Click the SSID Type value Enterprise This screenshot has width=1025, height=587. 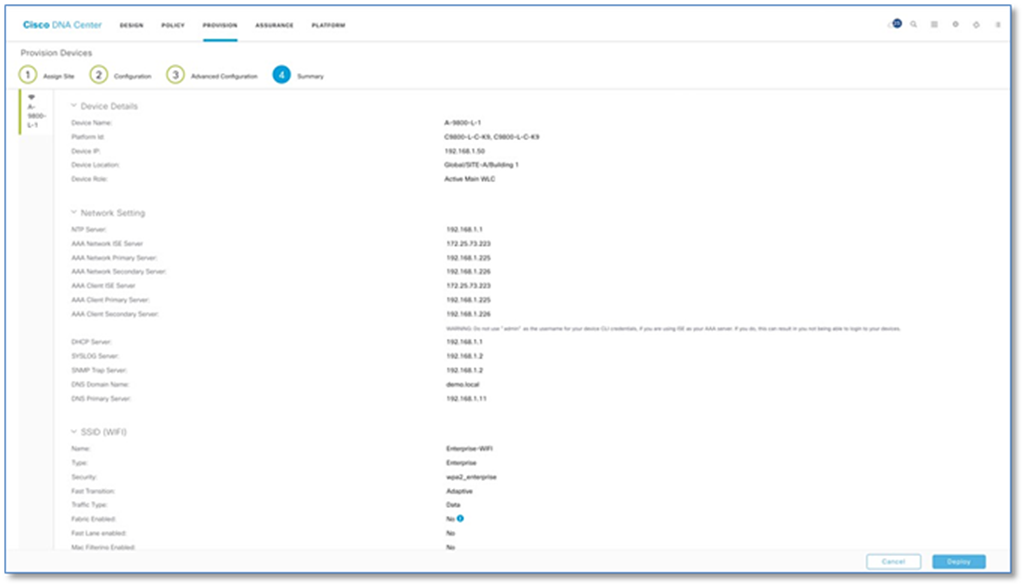pos(461,463)
